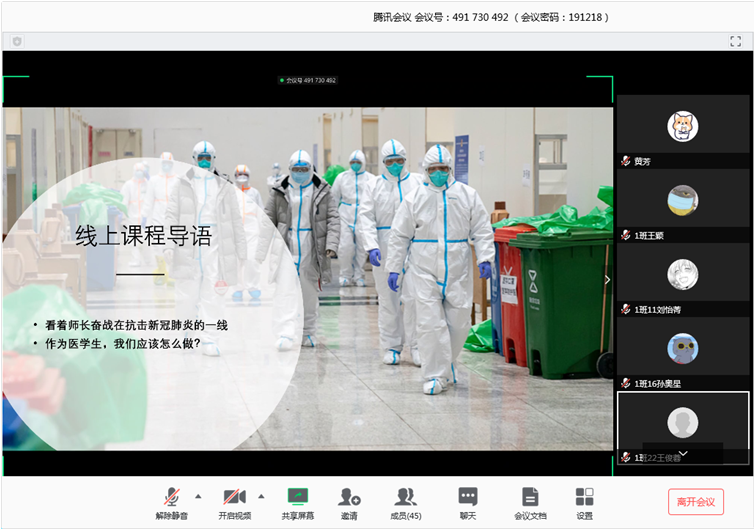Start screen sharing via 共享屏幕
Viewport: 755px width, 530px height.
click(x=297, y=501)
